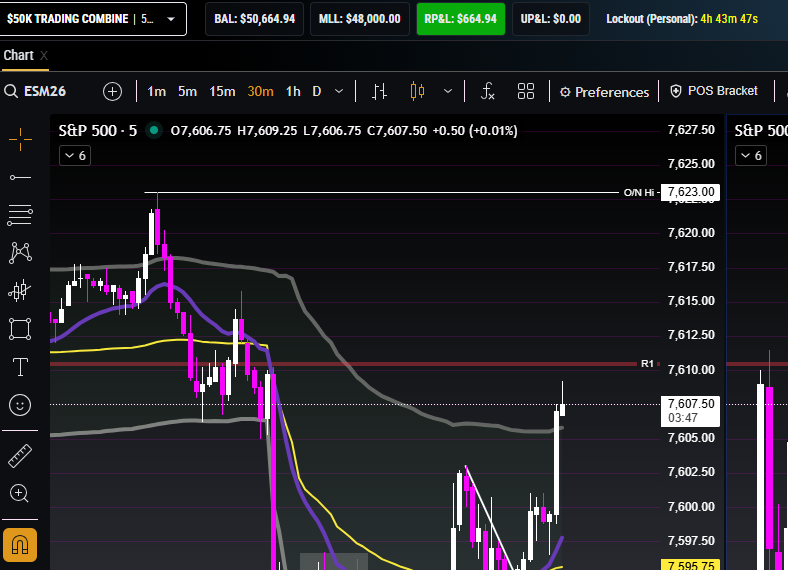The width and height of the screenshot is (788, 570).
Task: Click the 7,615.00 price axis label
Action: (691, 301)
